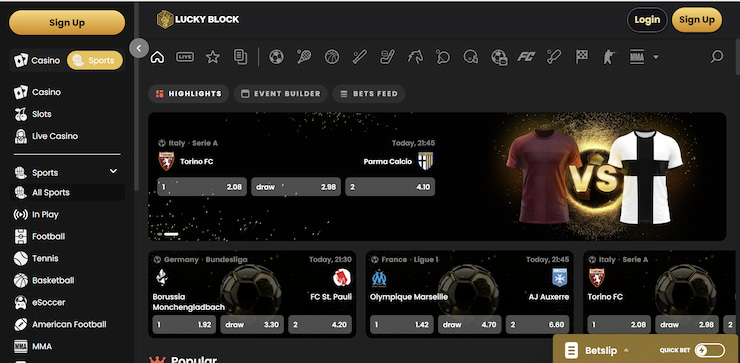
Task: Select the Event Builder tab
Action: click(x=281, y=93)
